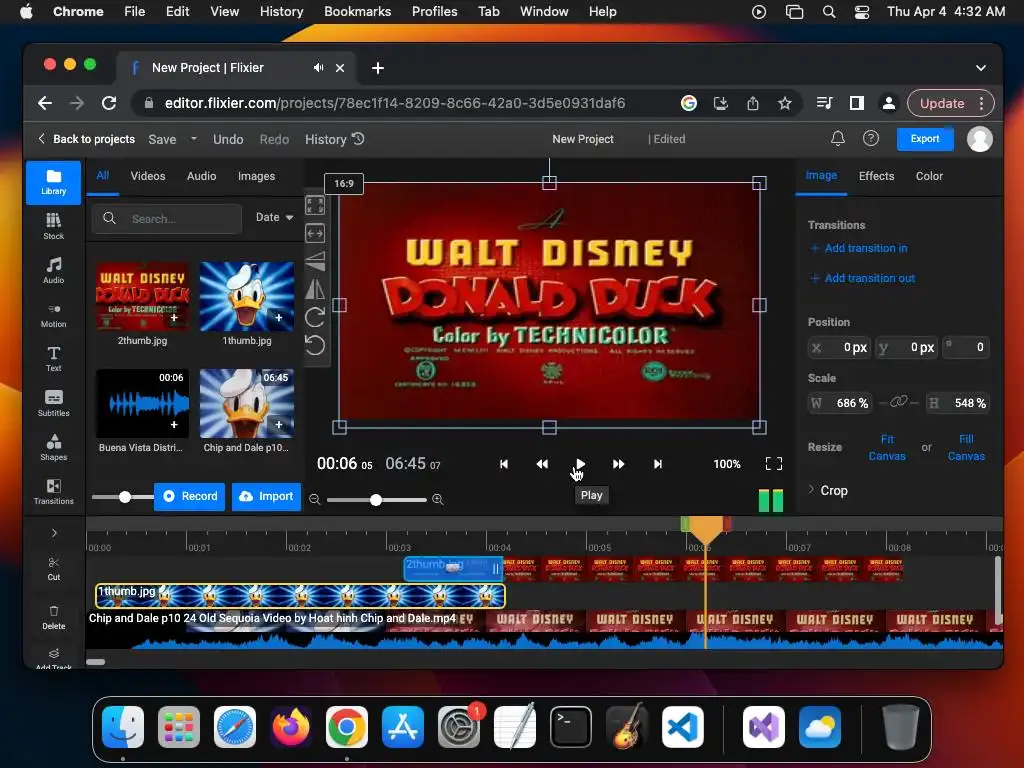
Task: Open the Shapes panel
Action: [x=54, y=447]
